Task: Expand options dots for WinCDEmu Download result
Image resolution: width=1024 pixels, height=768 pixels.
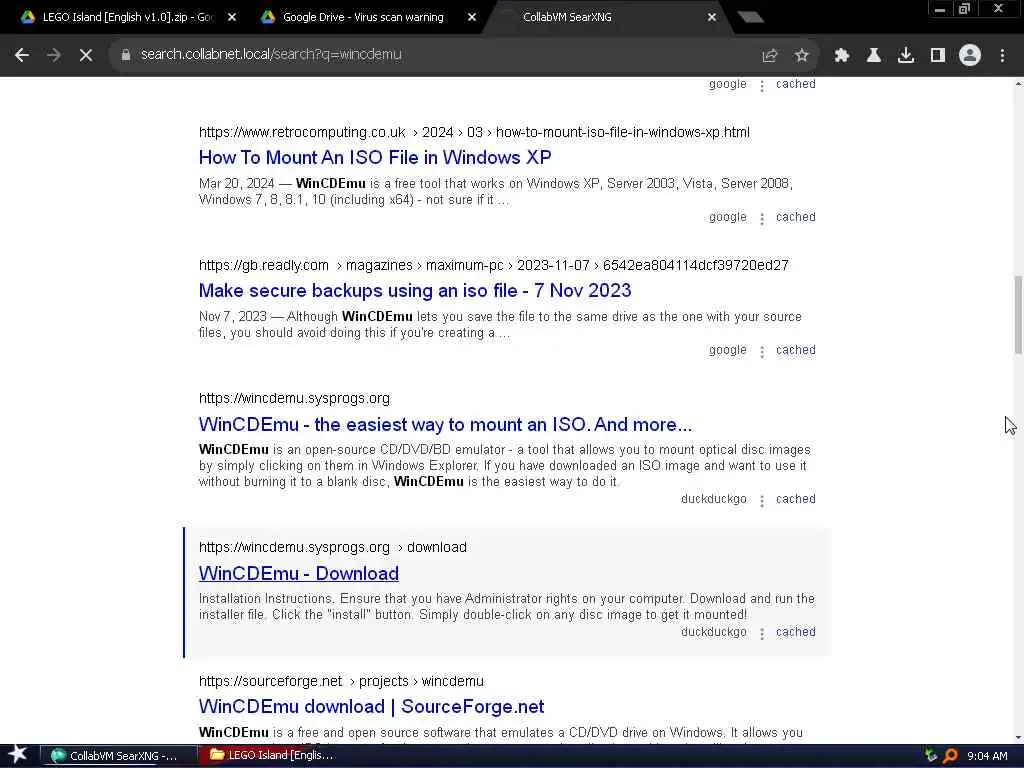Action: click(x=761, y=634)
